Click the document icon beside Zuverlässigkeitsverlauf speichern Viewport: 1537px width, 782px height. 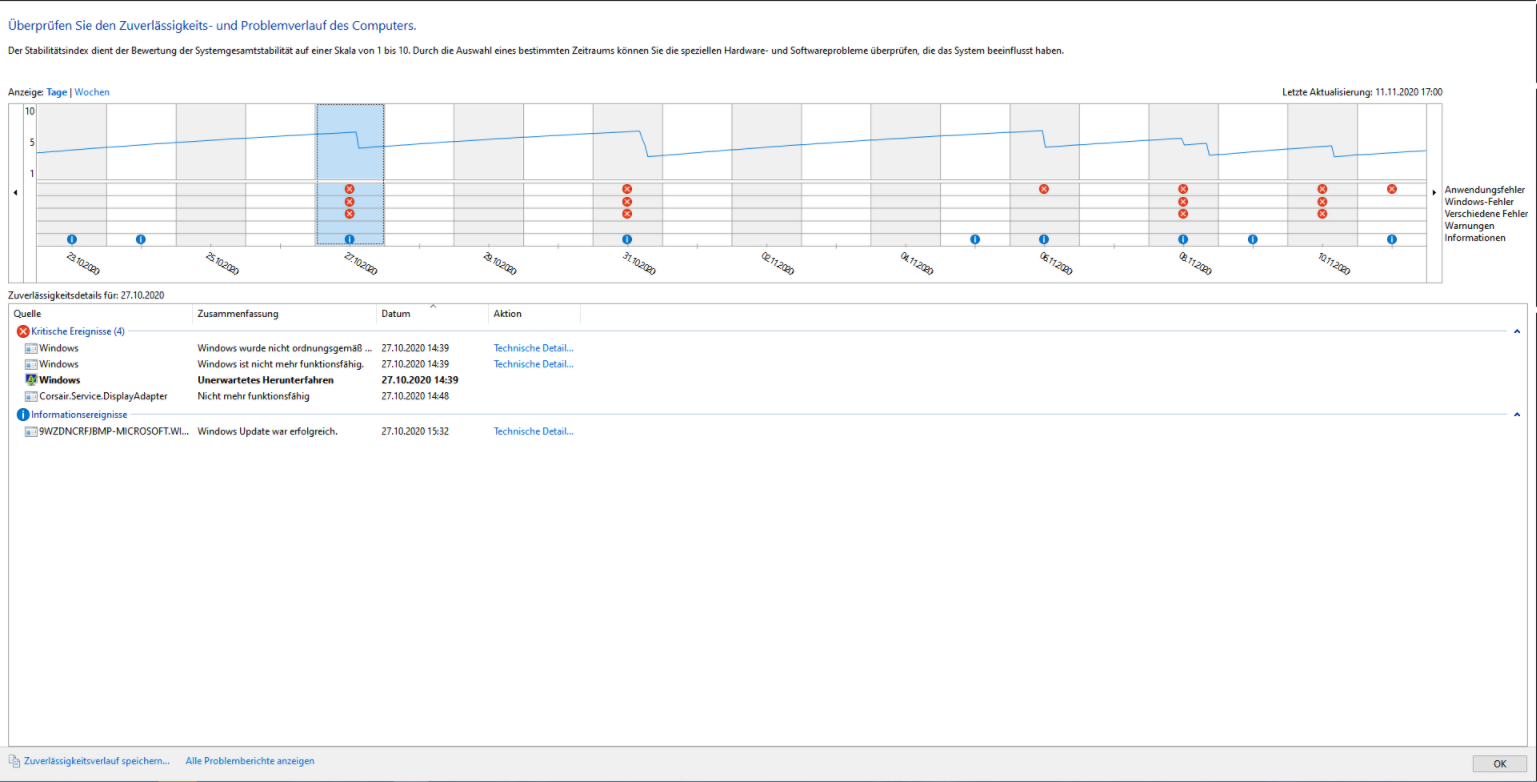[x=14, y=761]
